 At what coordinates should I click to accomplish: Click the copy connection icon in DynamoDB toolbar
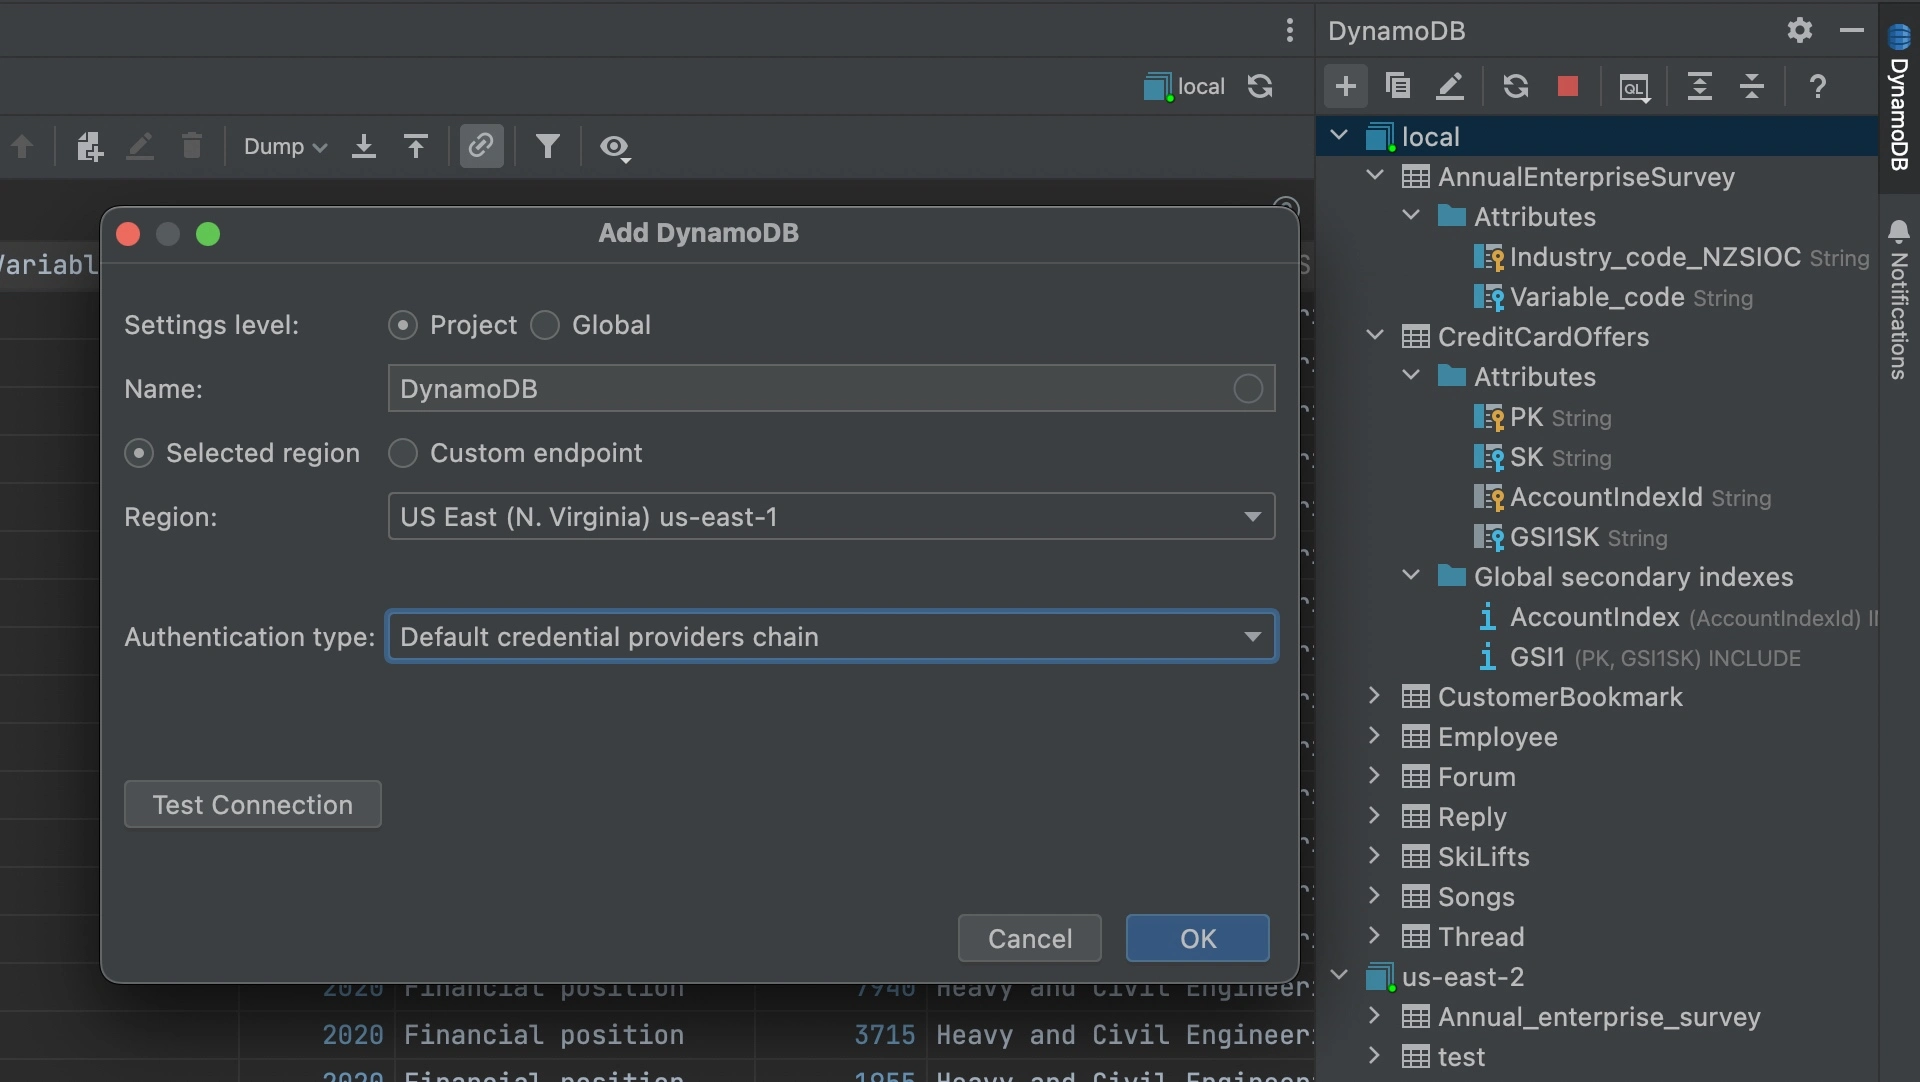coord(1397,86)
